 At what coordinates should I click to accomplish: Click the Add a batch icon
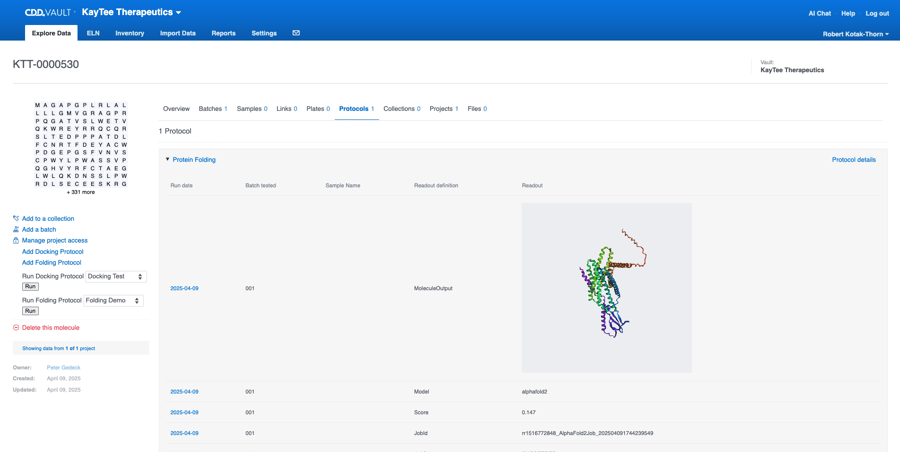click(16, 230)
